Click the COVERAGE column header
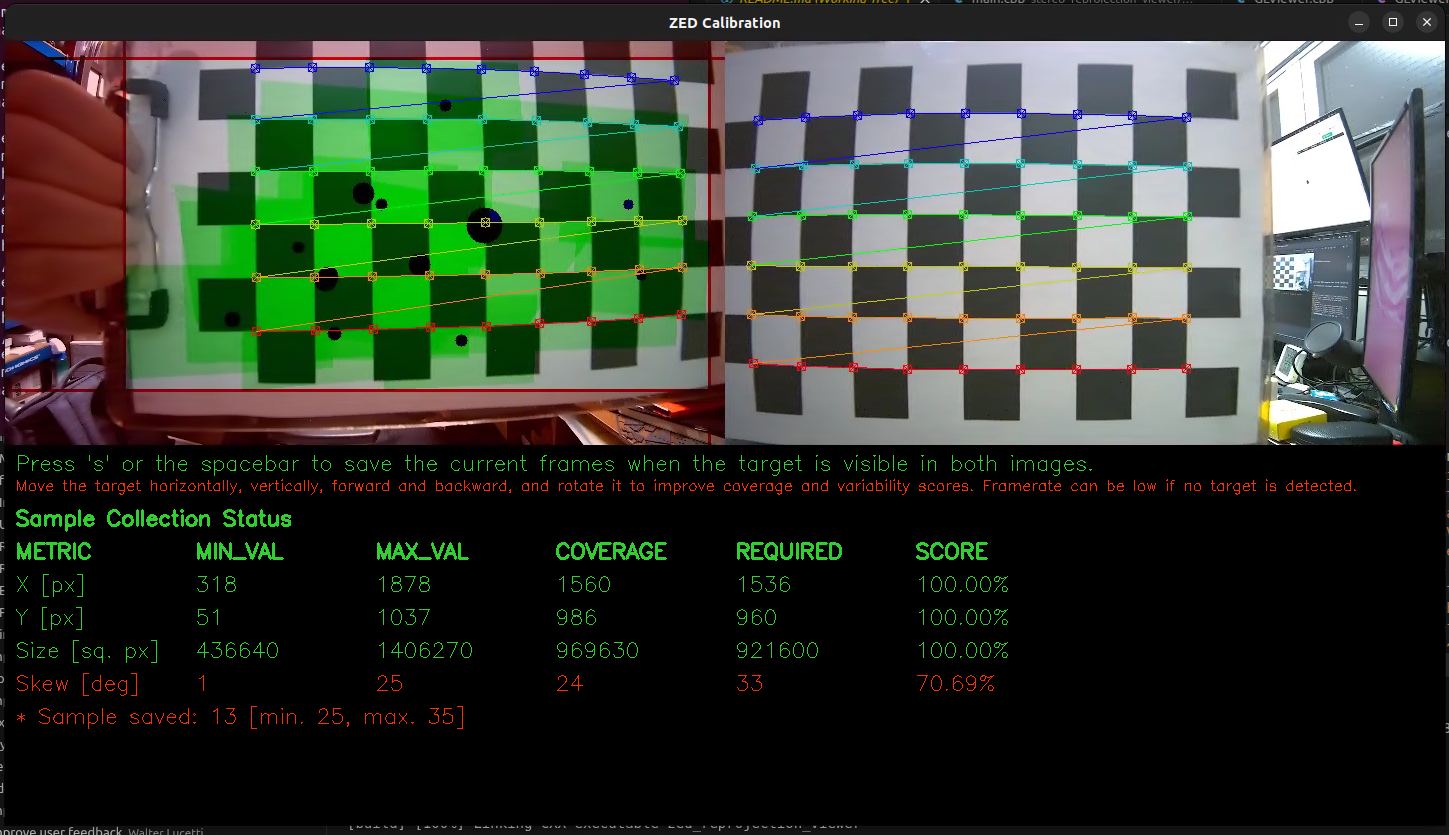The image size is (1449, 835). pyautogui.click(x=611, y=552)
